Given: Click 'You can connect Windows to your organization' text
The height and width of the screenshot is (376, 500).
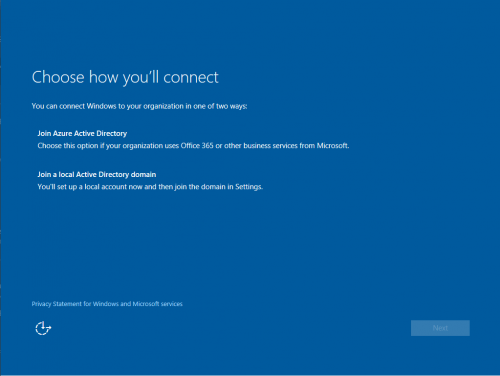Looking at the screenshot, I should click(x=139, y=106).
